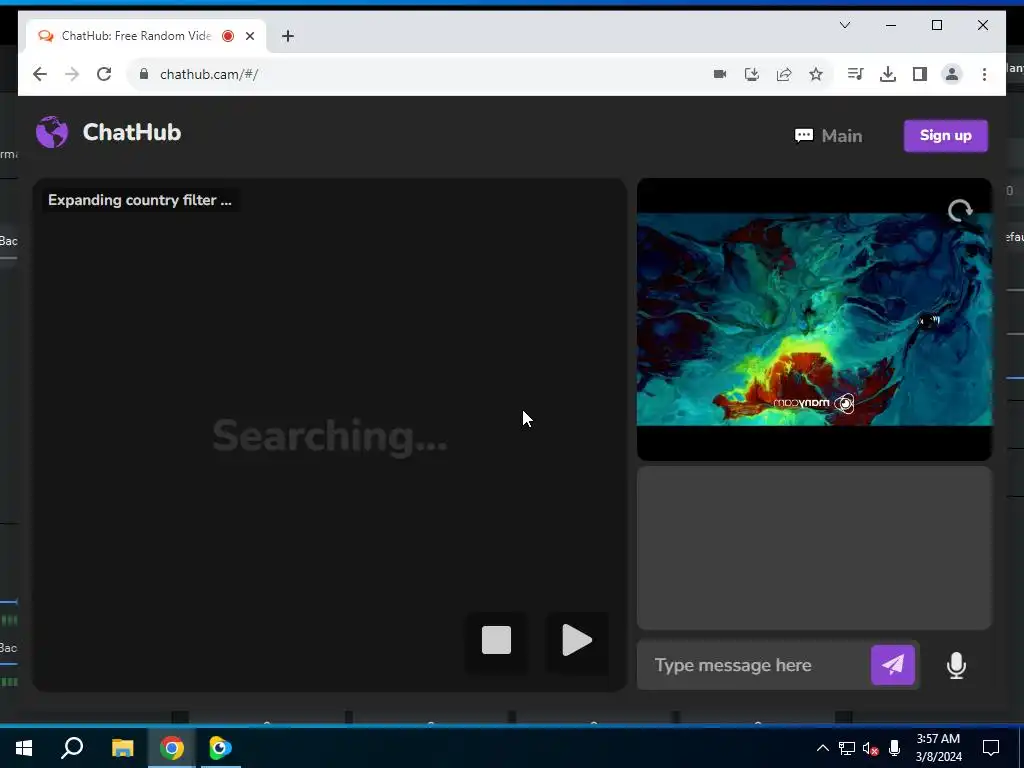Open Chrome profile avatar menu
The height and width of the screenshot is (768, 1024).
[952, 74]
